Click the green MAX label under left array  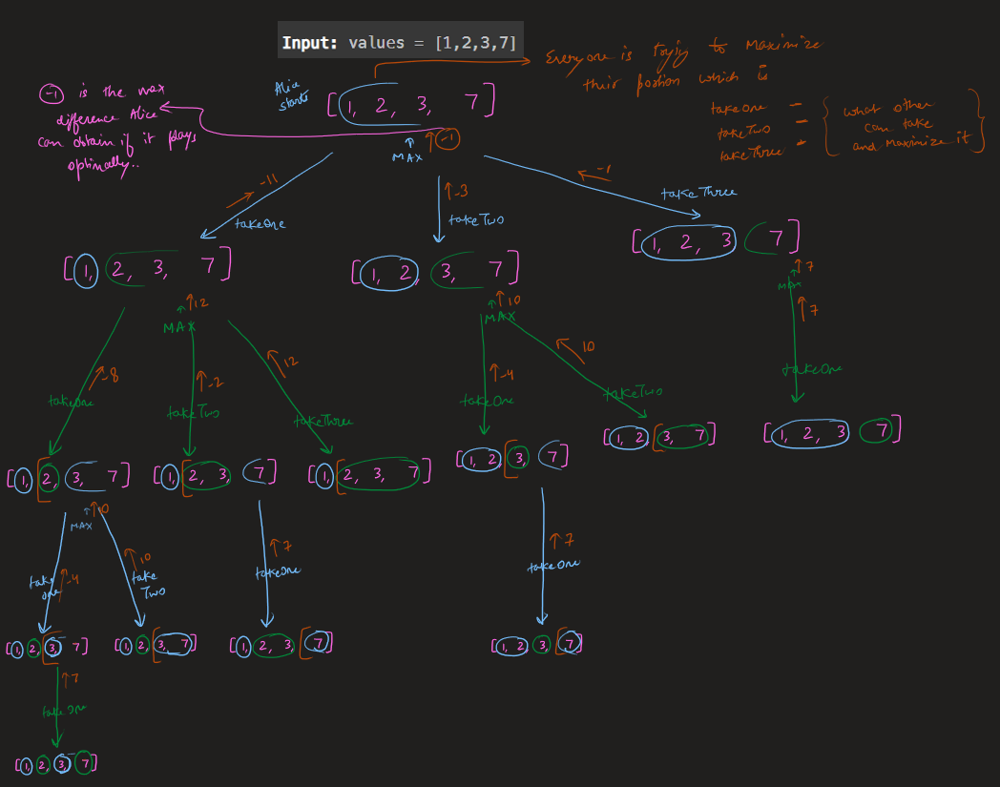tap(180, 327)
